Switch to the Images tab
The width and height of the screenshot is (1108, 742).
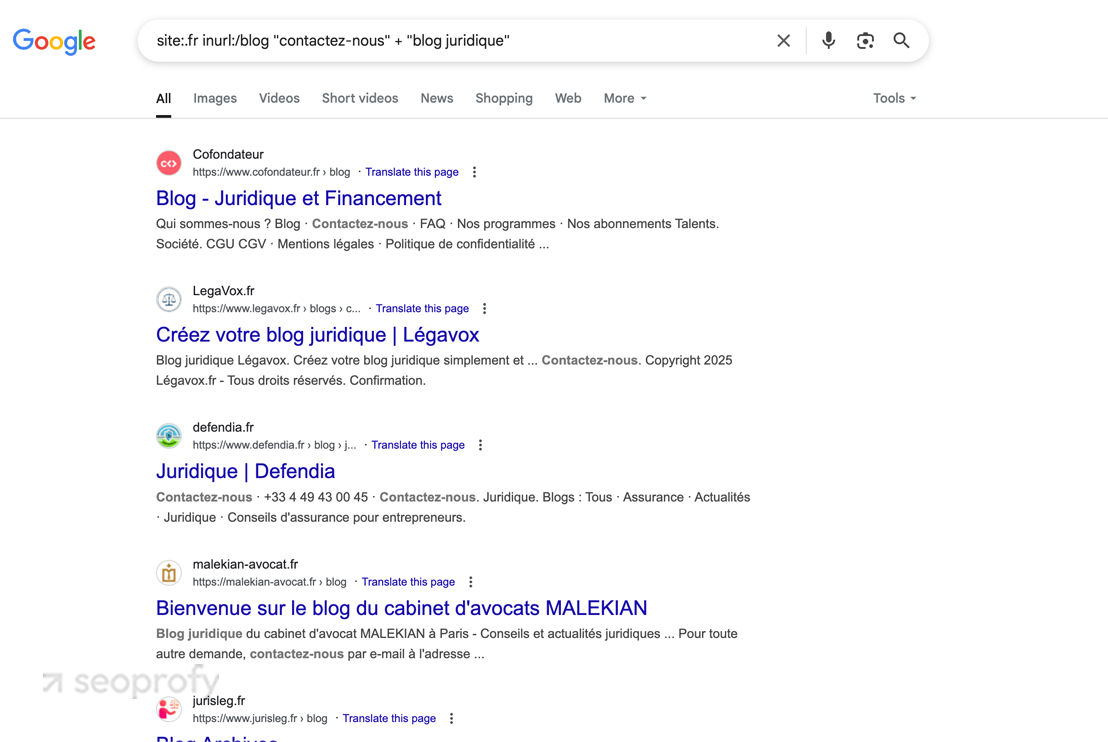[215, 98]
